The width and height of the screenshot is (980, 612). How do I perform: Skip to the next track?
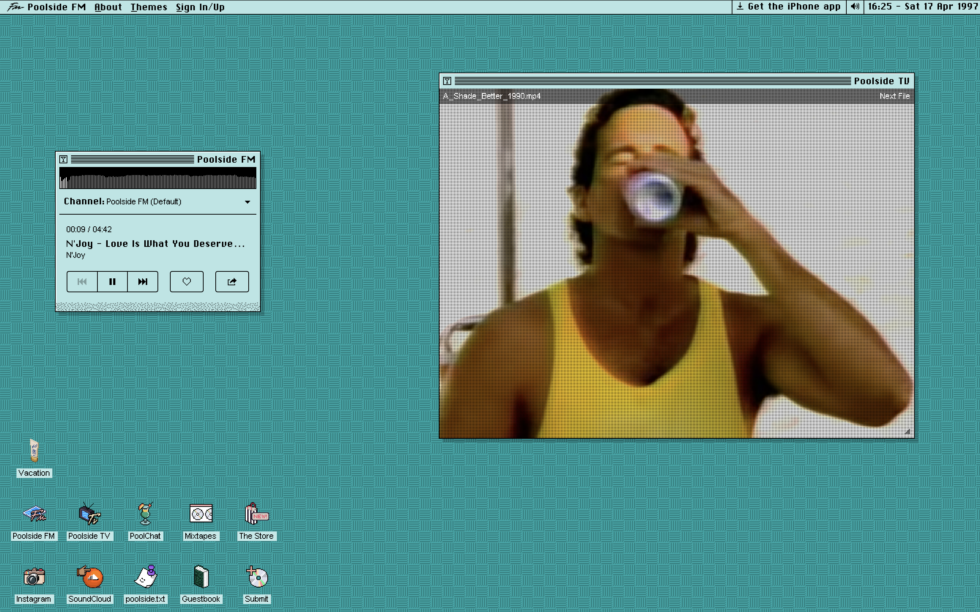(x=143, y=282)
